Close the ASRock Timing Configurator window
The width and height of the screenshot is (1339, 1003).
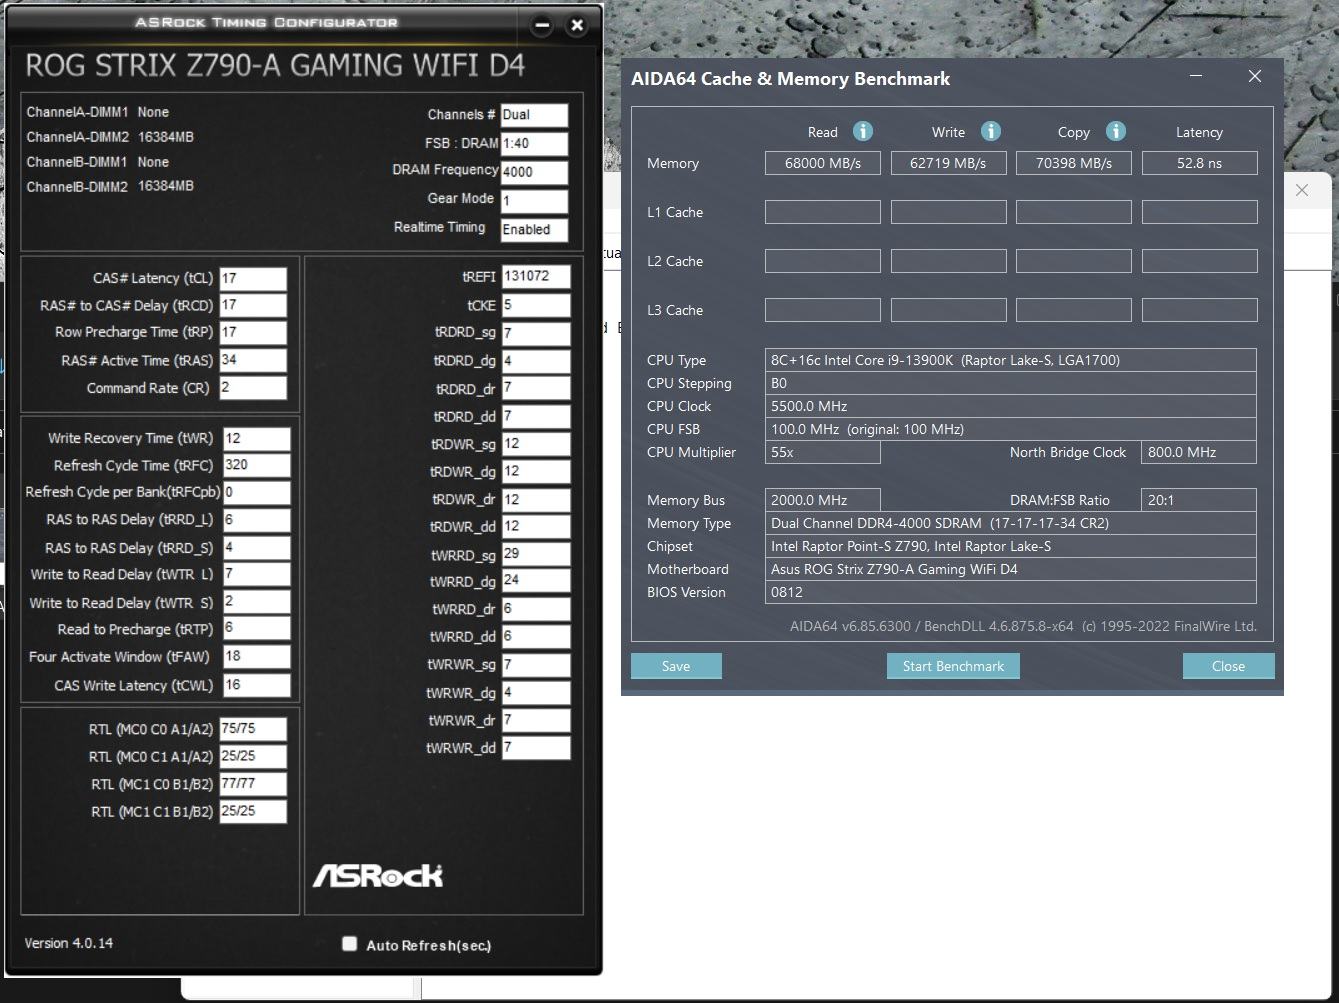coord(577,27)
